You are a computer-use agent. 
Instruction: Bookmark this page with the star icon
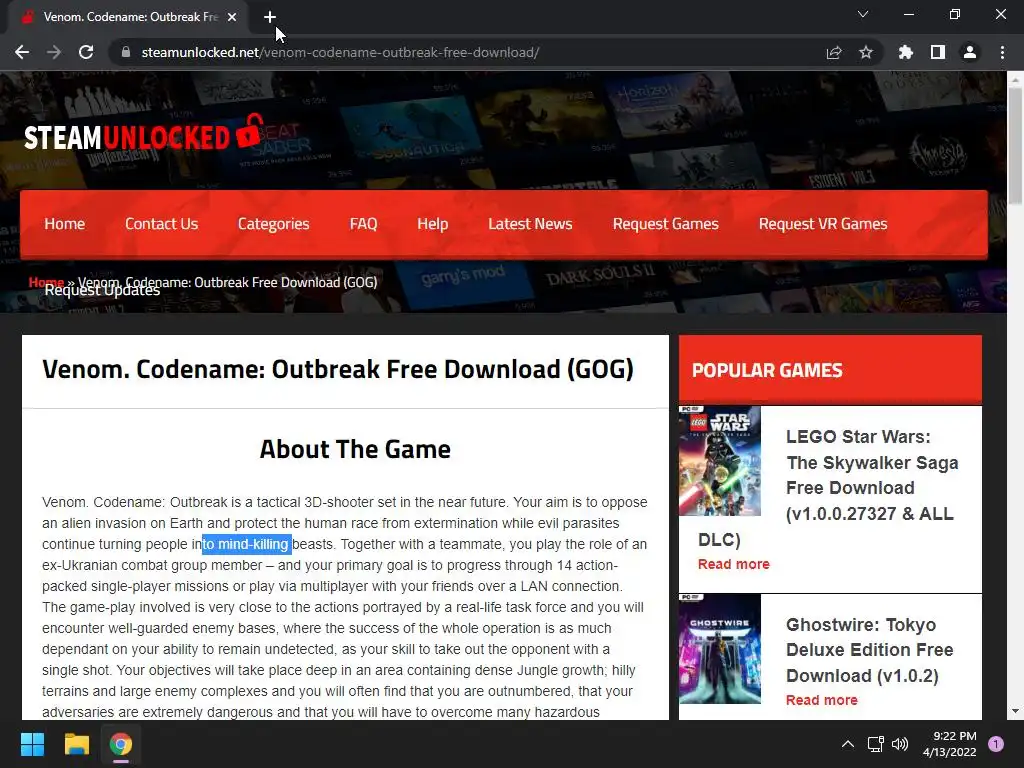(x=866, y=52)
